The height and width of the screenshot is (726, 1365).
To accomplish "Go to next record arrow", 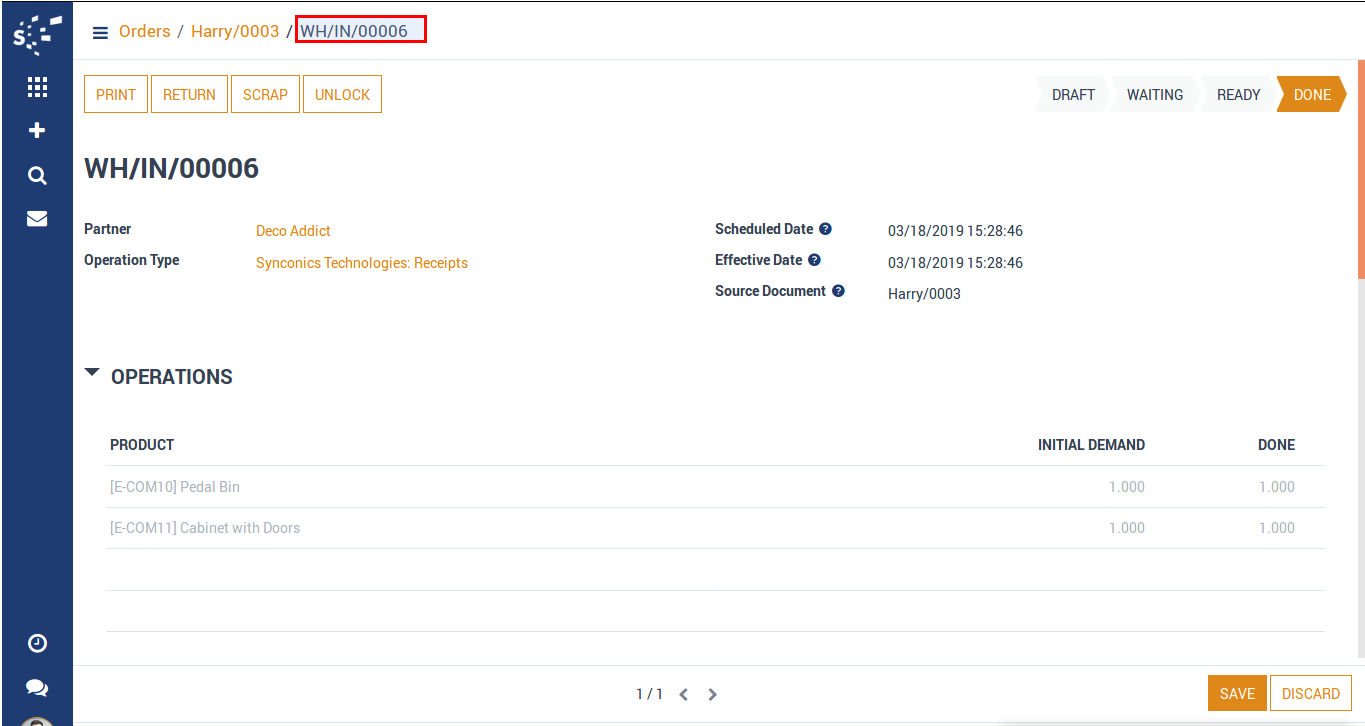I will click(x=712, y=694).
